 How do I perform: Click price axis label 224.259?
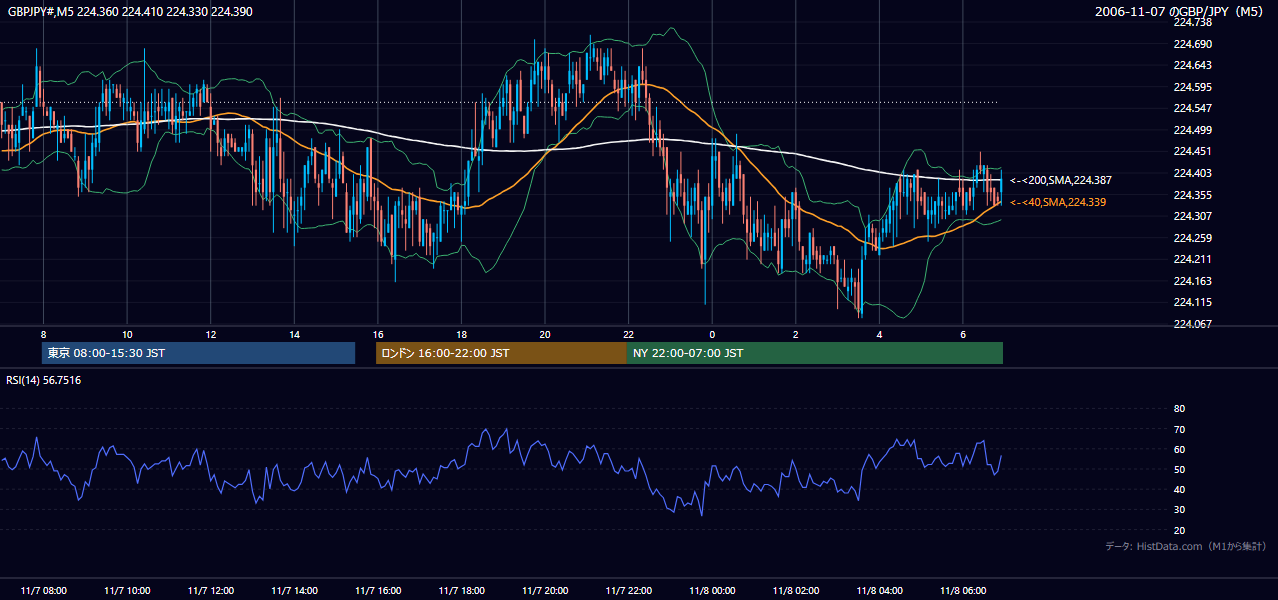[1192, 238]
